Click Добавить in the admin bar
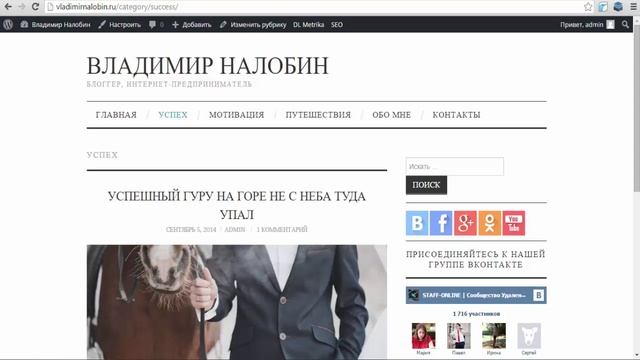 [191, 24]
